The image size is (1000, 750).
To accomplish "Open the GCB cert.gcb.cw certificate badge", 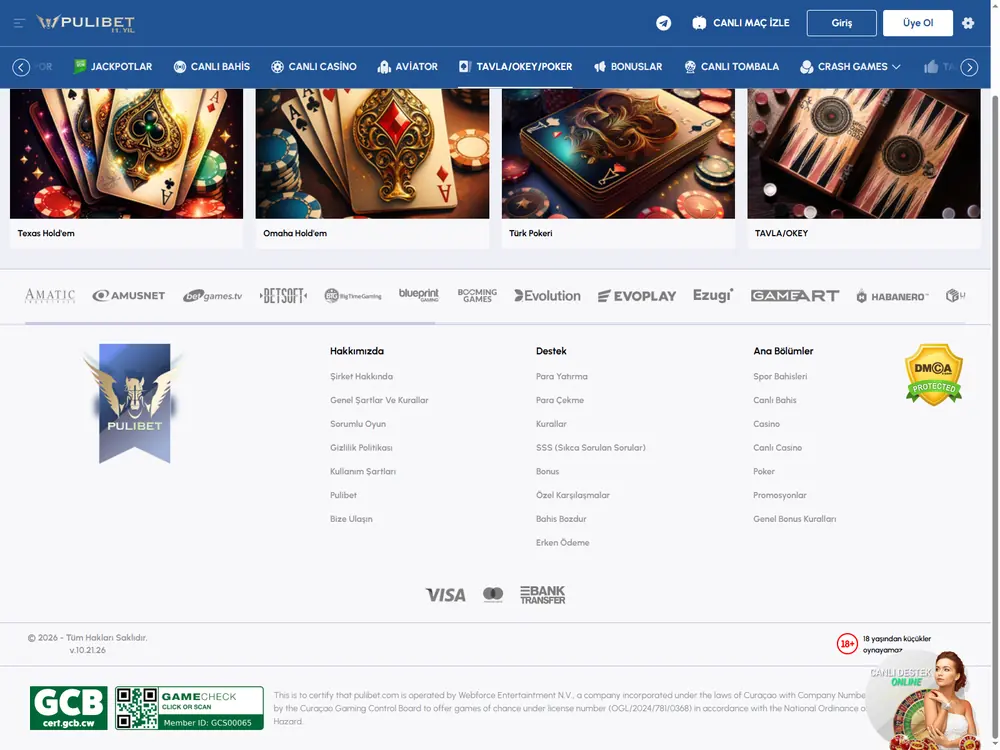I will coord(69,708).
